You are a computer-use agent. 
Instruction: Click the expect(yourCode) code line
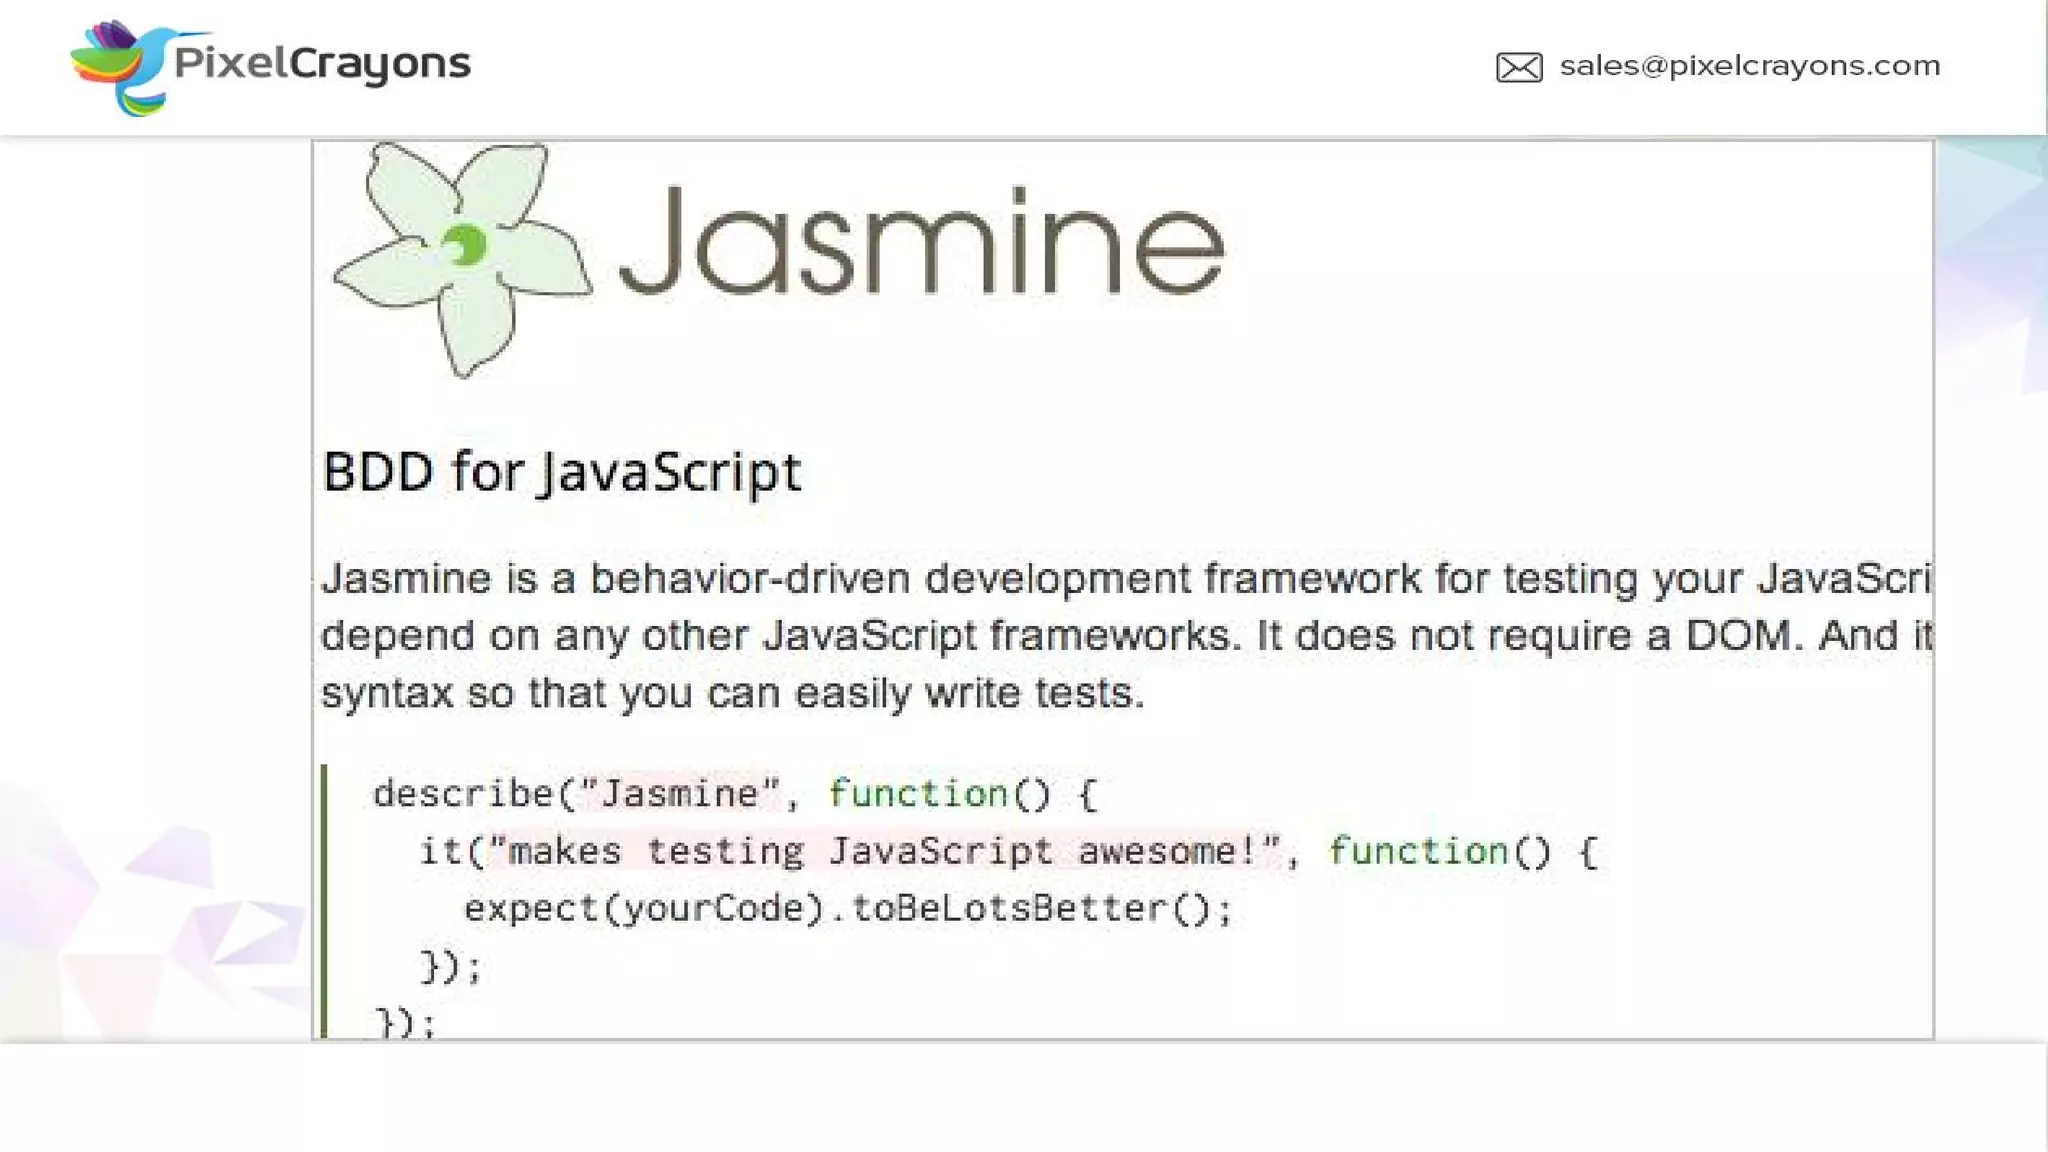tap(644, 909)
